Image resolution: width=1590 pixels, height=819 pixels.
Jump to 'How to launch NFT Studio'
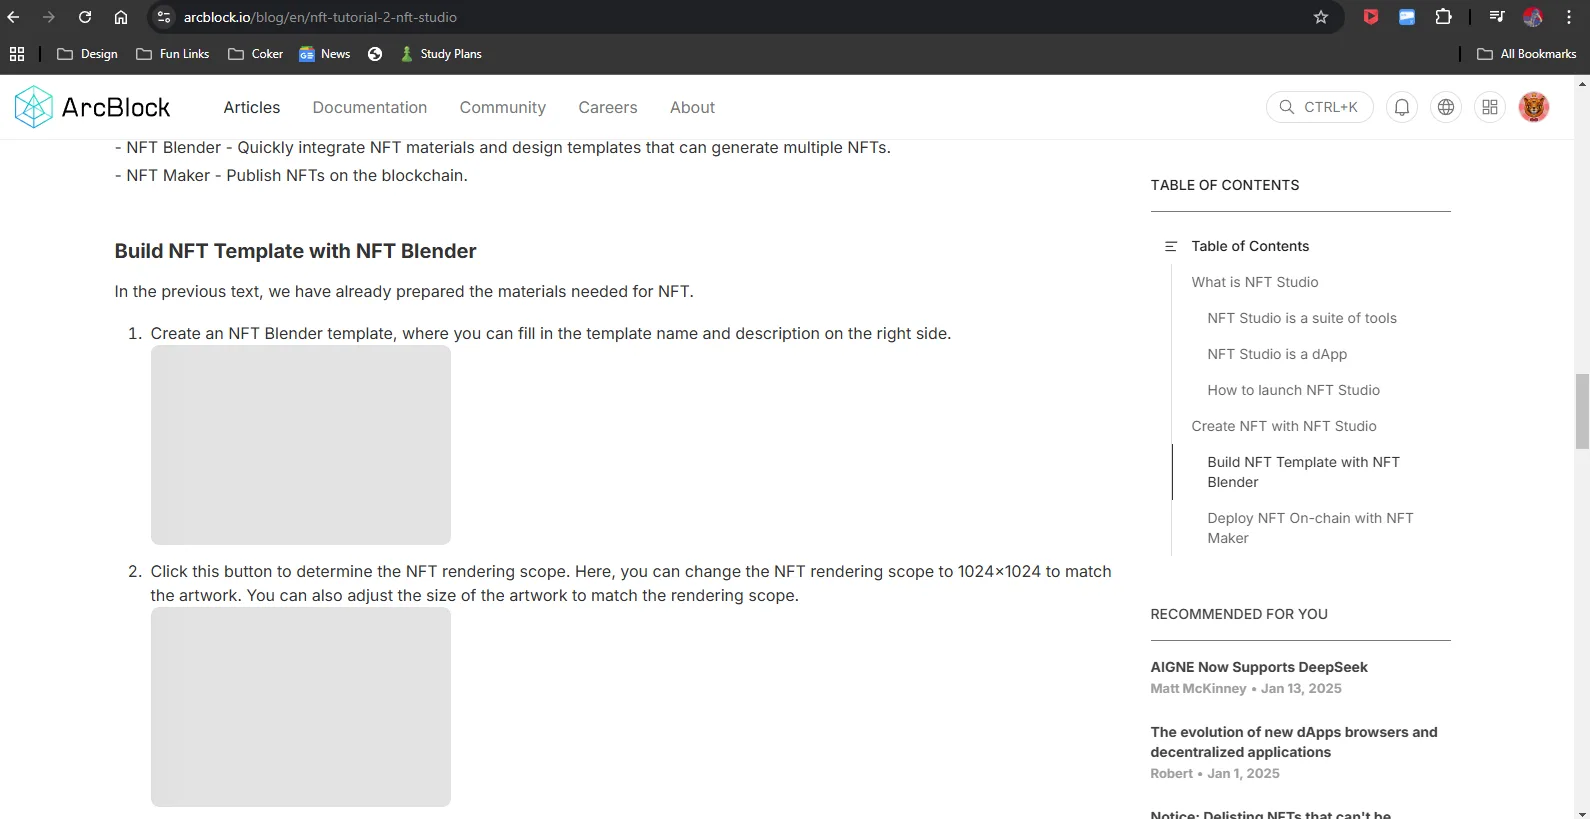click(1293, 390)
